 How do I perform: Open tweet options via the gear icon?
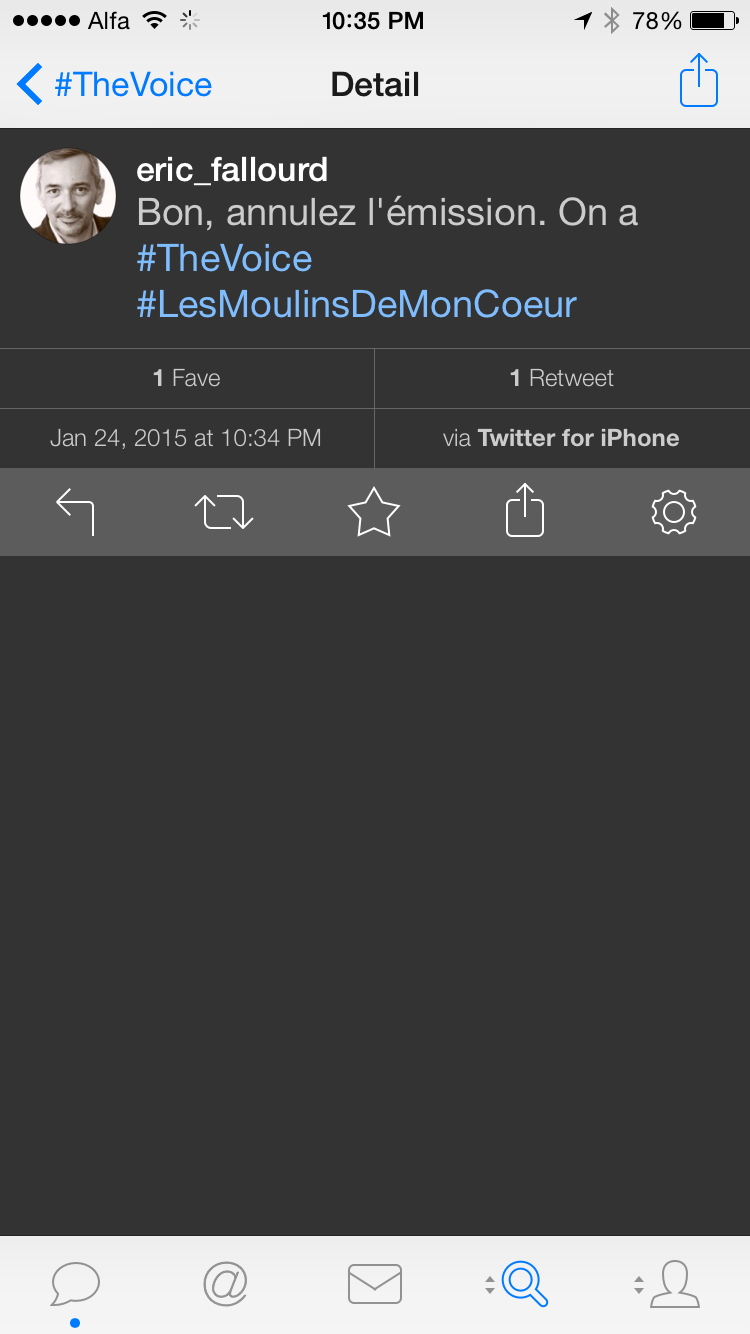tap(673, 512)
